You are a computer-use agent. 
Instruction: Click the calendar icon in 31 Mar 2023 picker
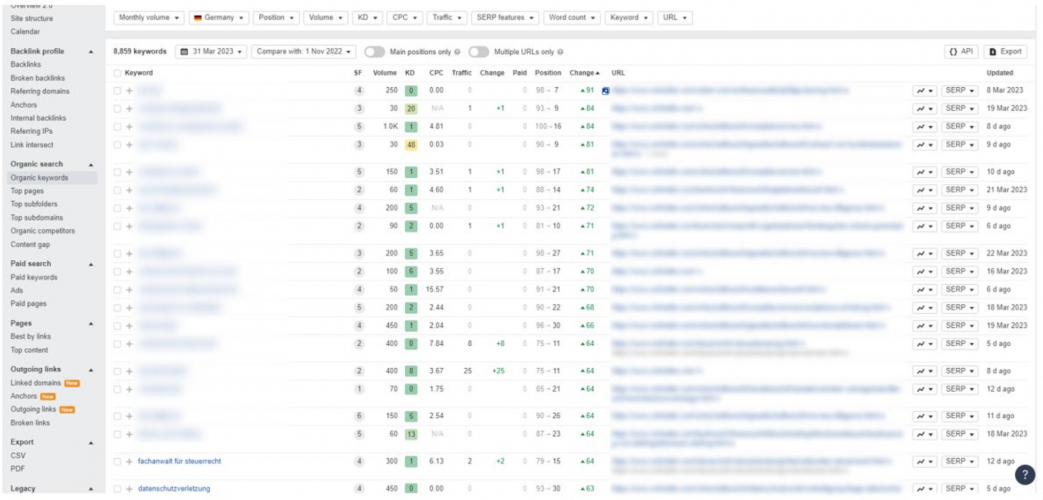click(x=185, y=52)
